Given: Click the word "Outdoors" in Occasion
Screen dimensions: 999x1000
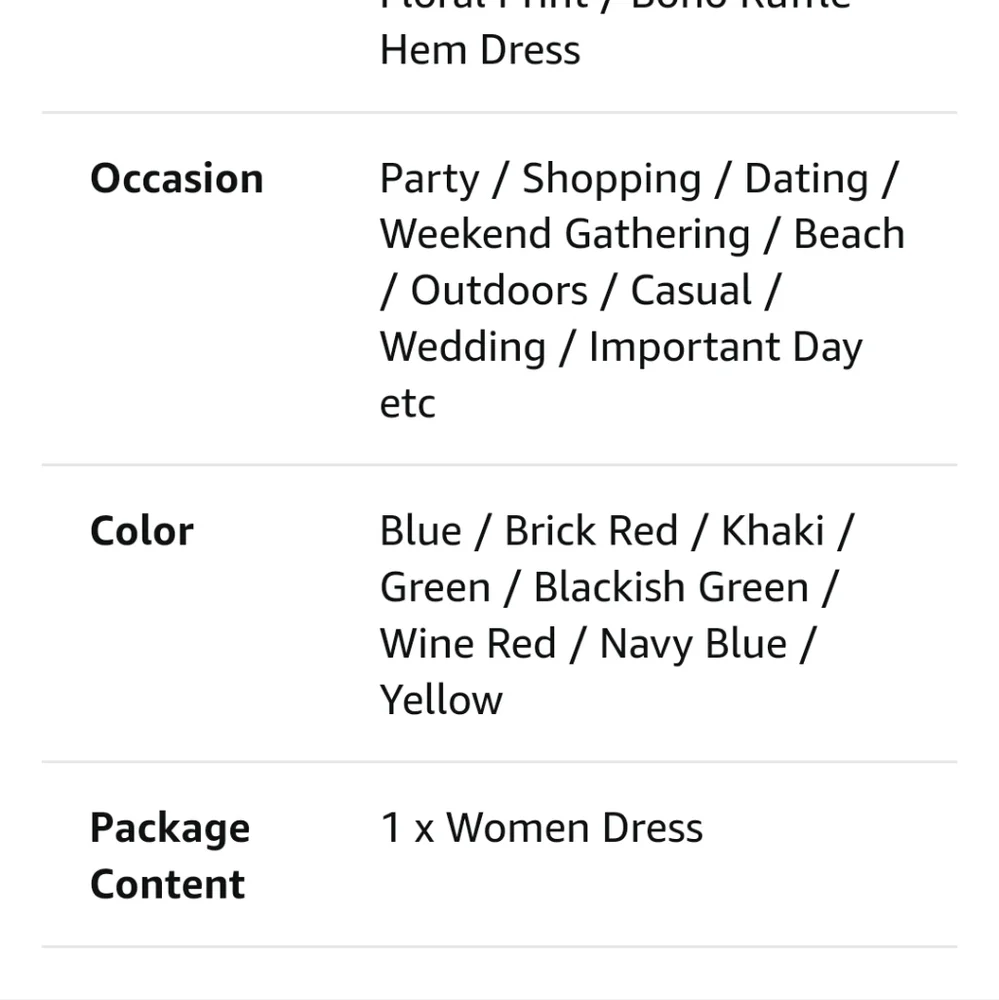Looking at the screenshot, I should [x=499, y=291].
